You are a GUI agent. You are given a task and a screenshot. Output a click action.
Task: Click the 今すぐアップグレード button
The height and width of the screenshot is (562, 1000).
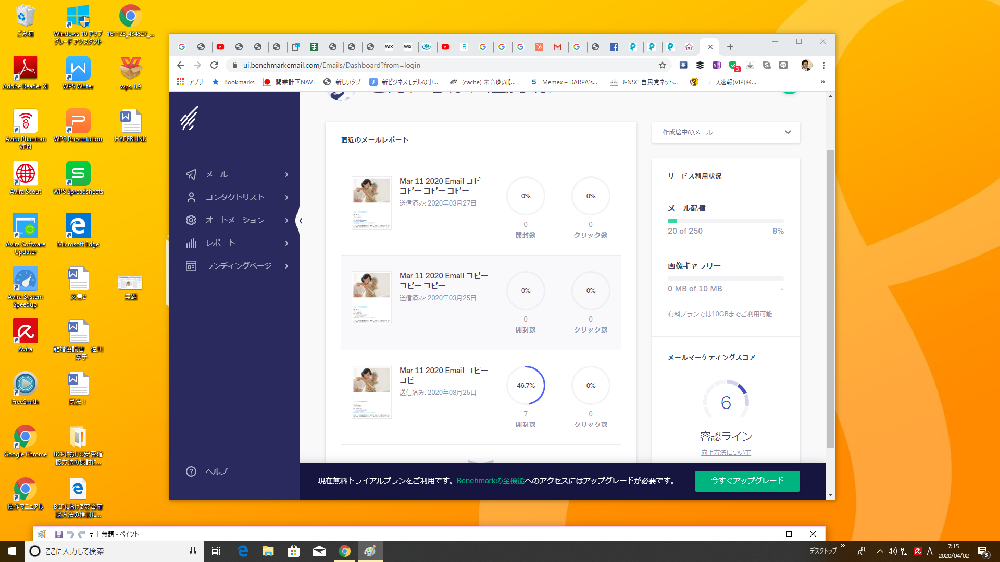point(747,481)
